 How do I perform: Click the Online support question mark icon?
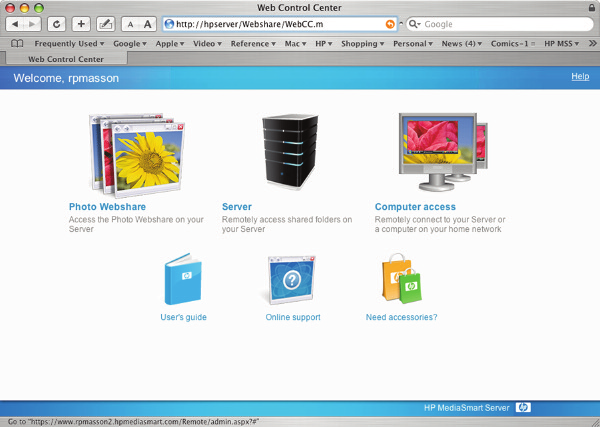[292, 280]
